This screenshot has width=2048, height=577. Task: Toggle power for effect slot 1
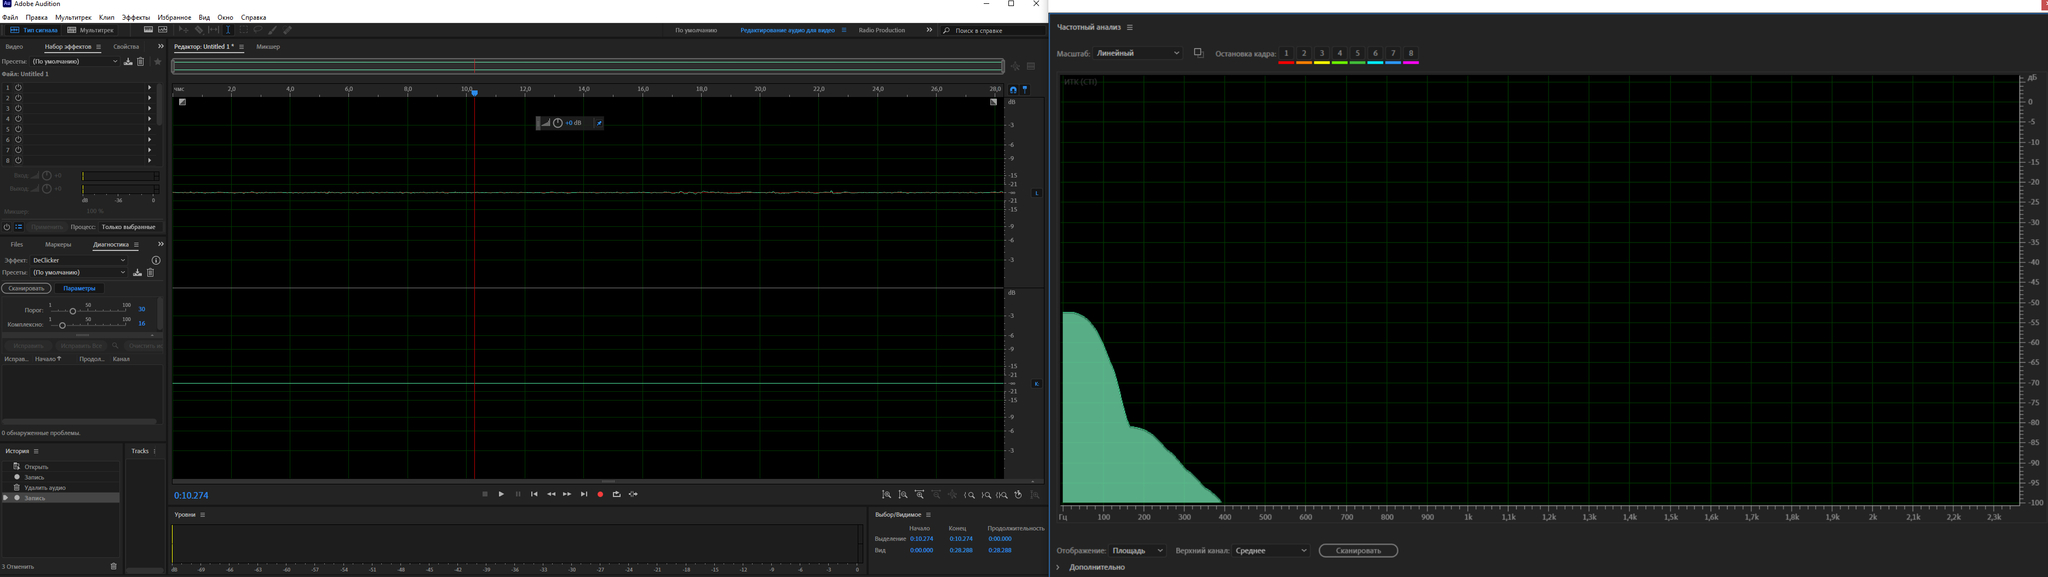tap(18, 88)
